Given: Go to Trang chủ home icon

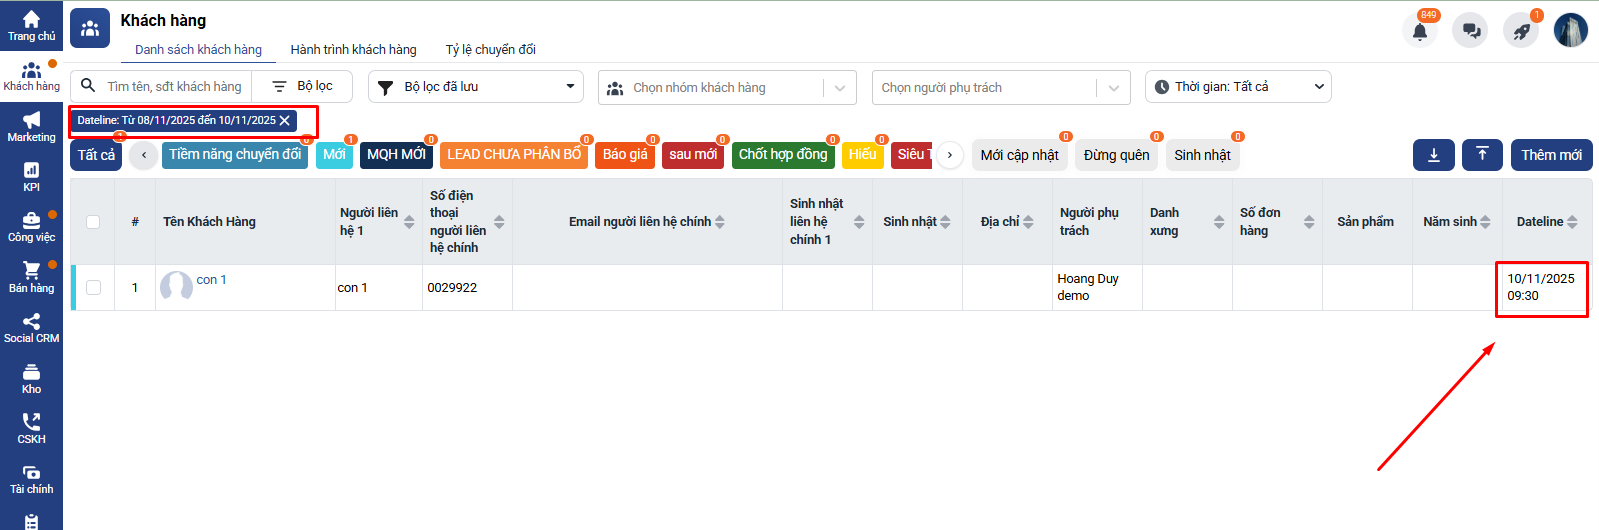Looking at the screenshot, I should [x=31, y=25].
